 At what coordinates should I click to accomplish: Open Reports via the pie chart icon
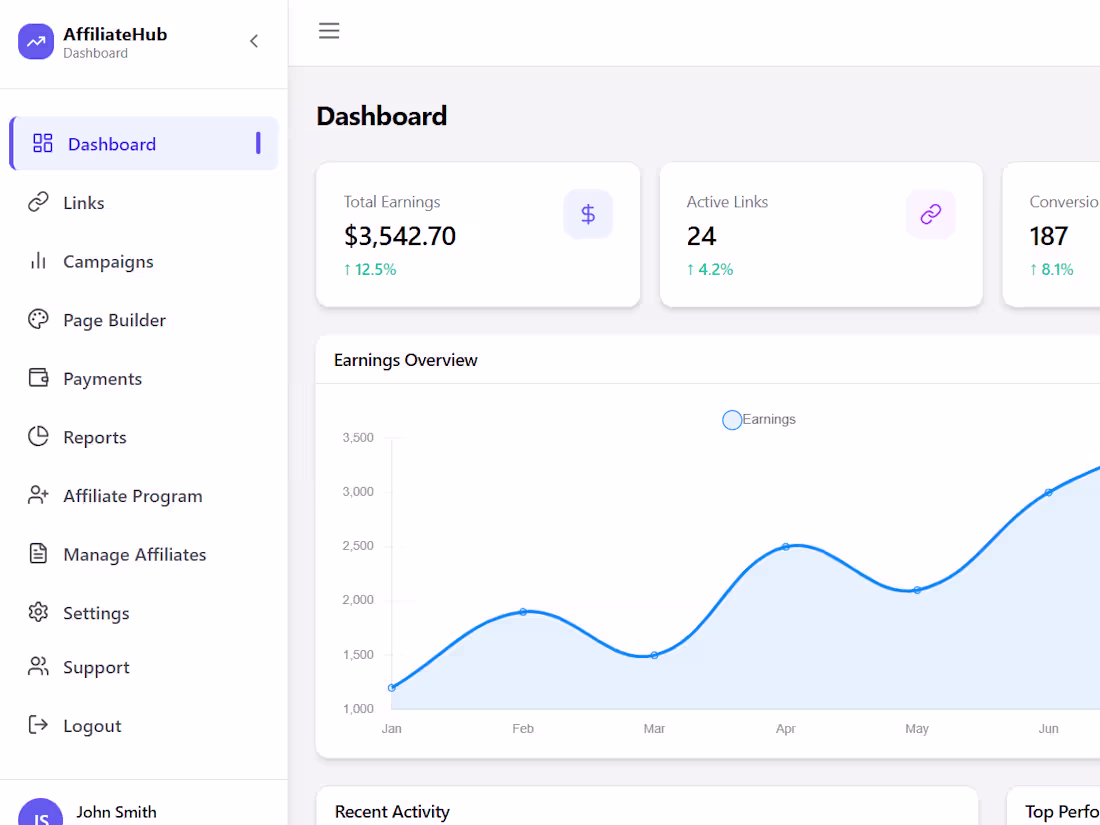(37, 436)
